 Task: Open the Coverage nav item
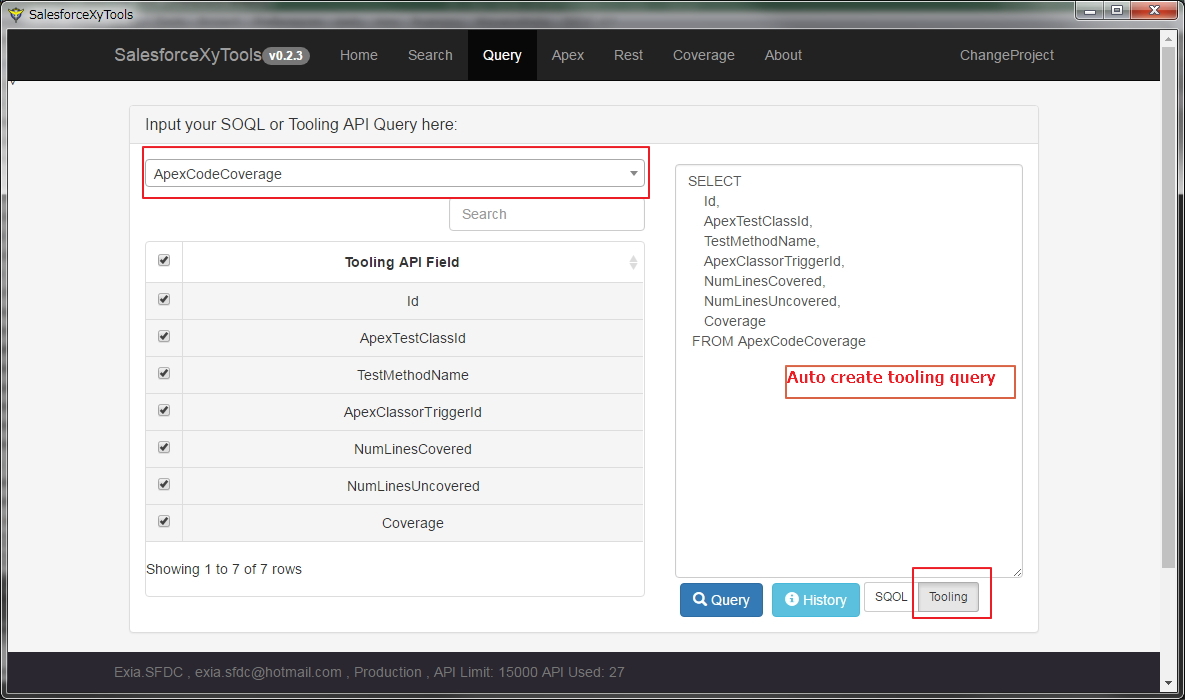pos(704,55)
